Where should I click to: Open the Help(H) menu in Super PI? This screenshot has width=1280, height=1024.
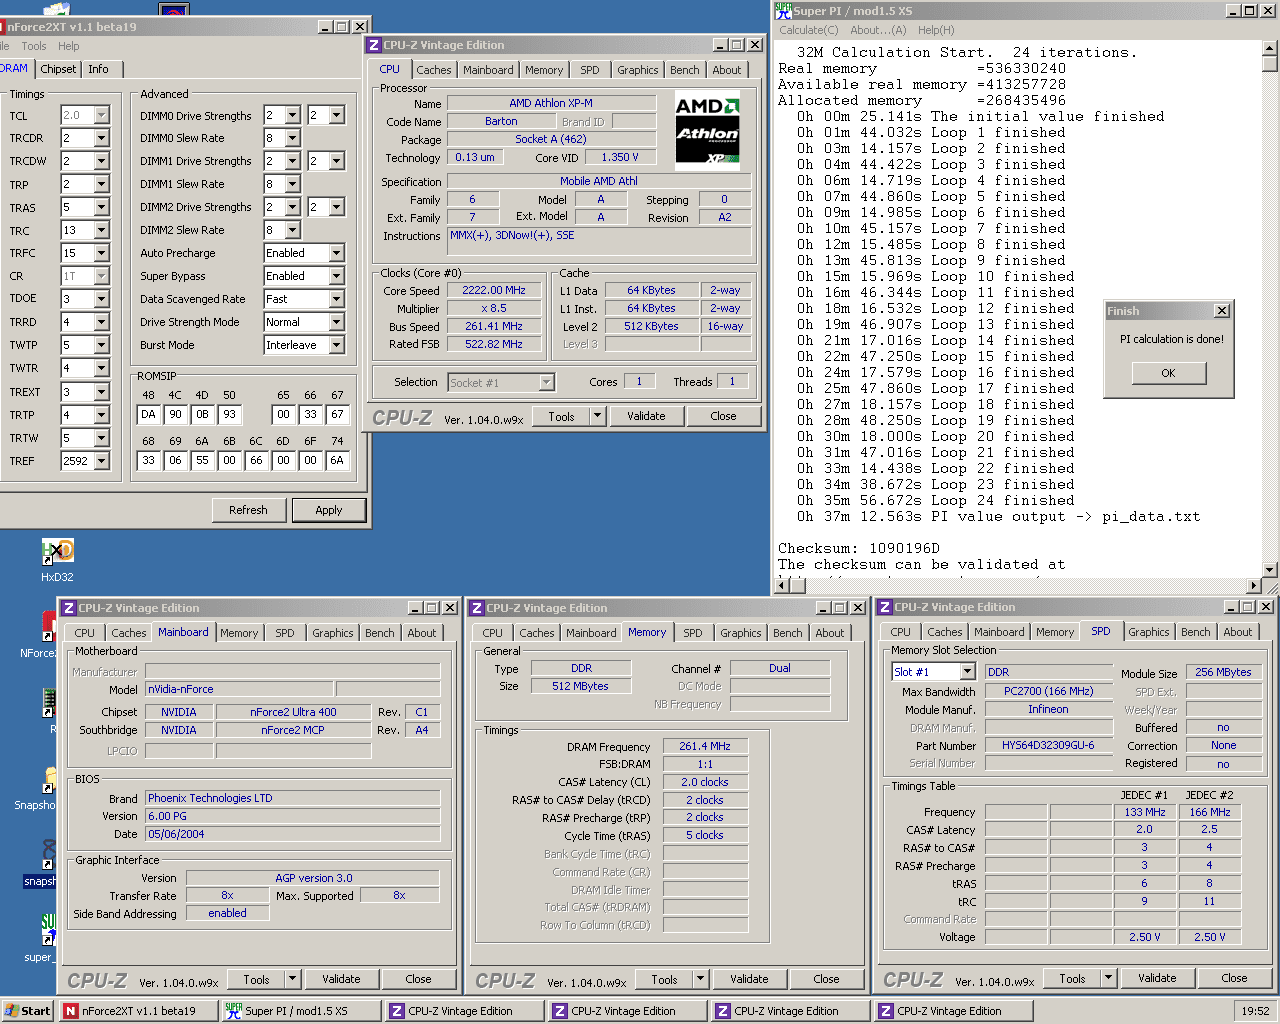pyautogui.click(x=936, y=30)
